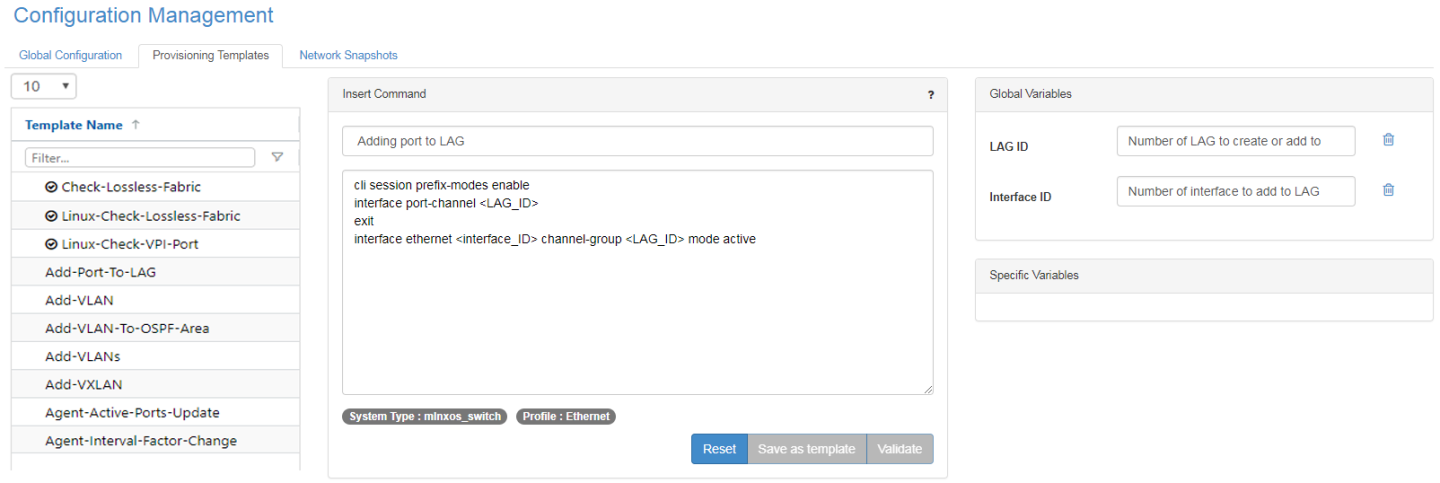Click the Save as template button
Viewport: 1440px width, 483px height.
[x=806, y=449]
